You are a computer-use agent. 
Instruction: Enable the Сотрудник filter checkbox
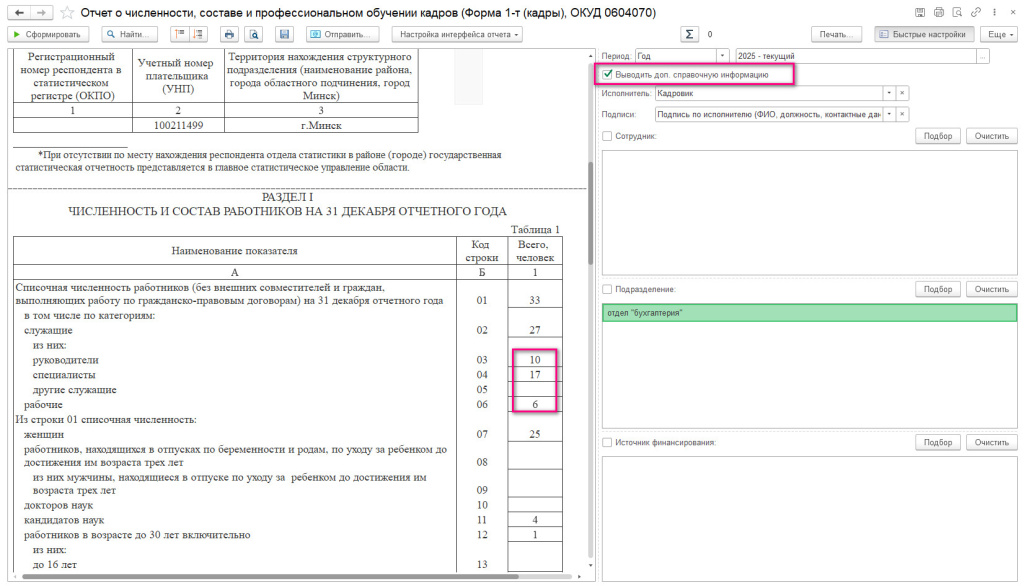608,136
